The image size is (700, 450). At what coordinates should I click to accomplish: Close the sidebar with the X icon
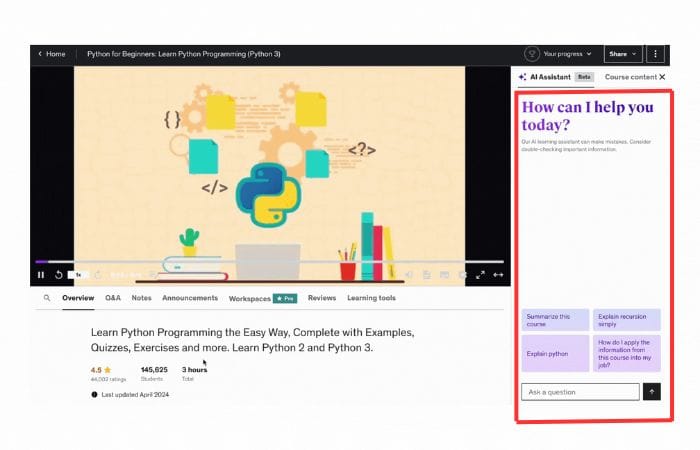pos(662,77)
